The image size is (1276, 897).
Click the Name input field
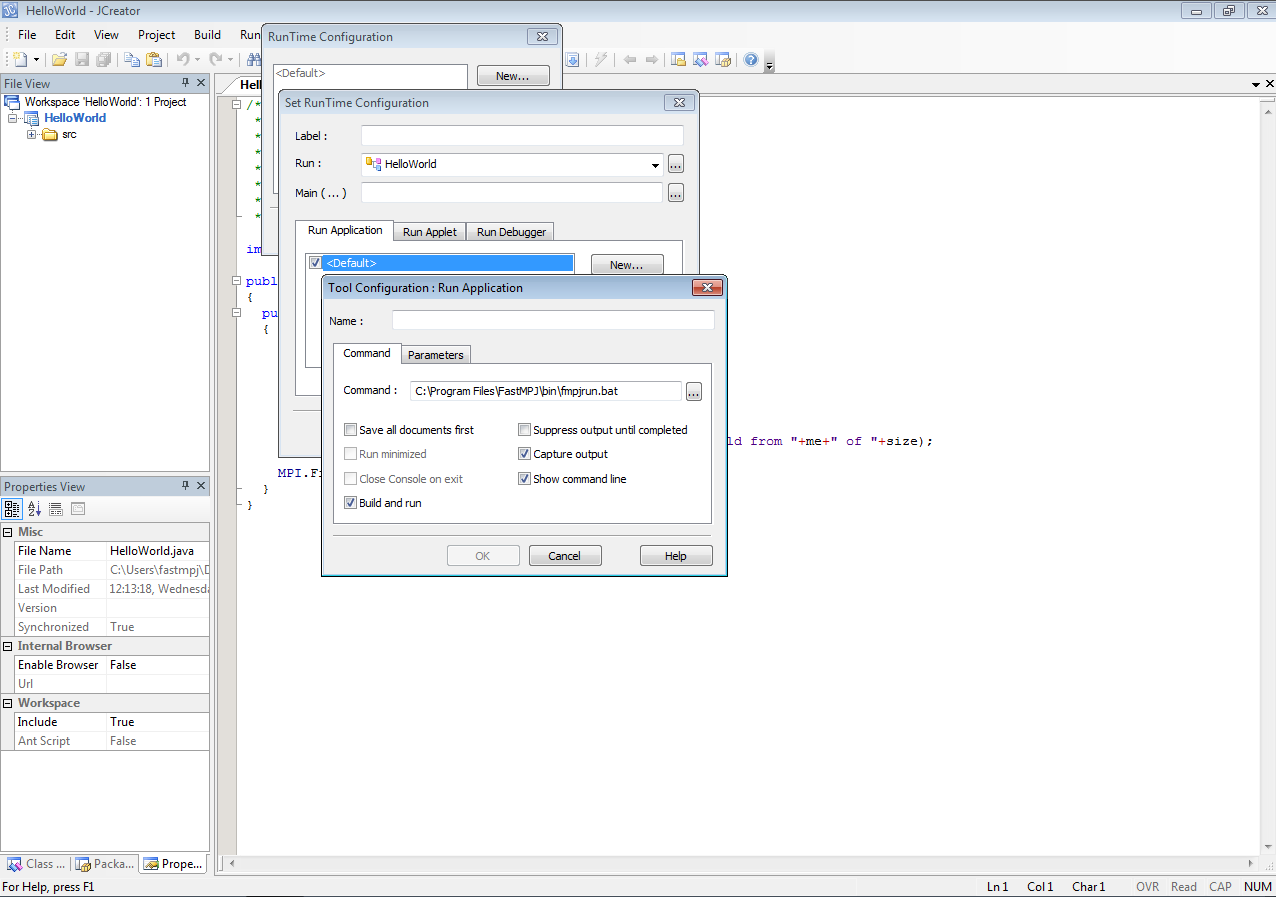[x=553, y=320]
